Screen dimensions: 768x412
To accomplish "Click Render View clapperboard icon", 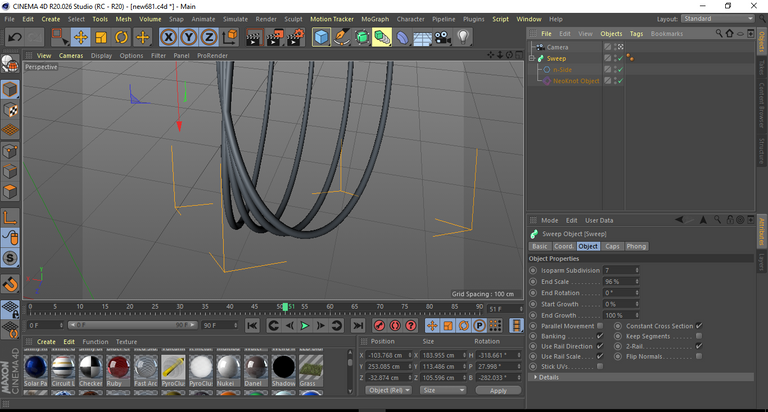I will pyautogui.click(x=254, y=37).
